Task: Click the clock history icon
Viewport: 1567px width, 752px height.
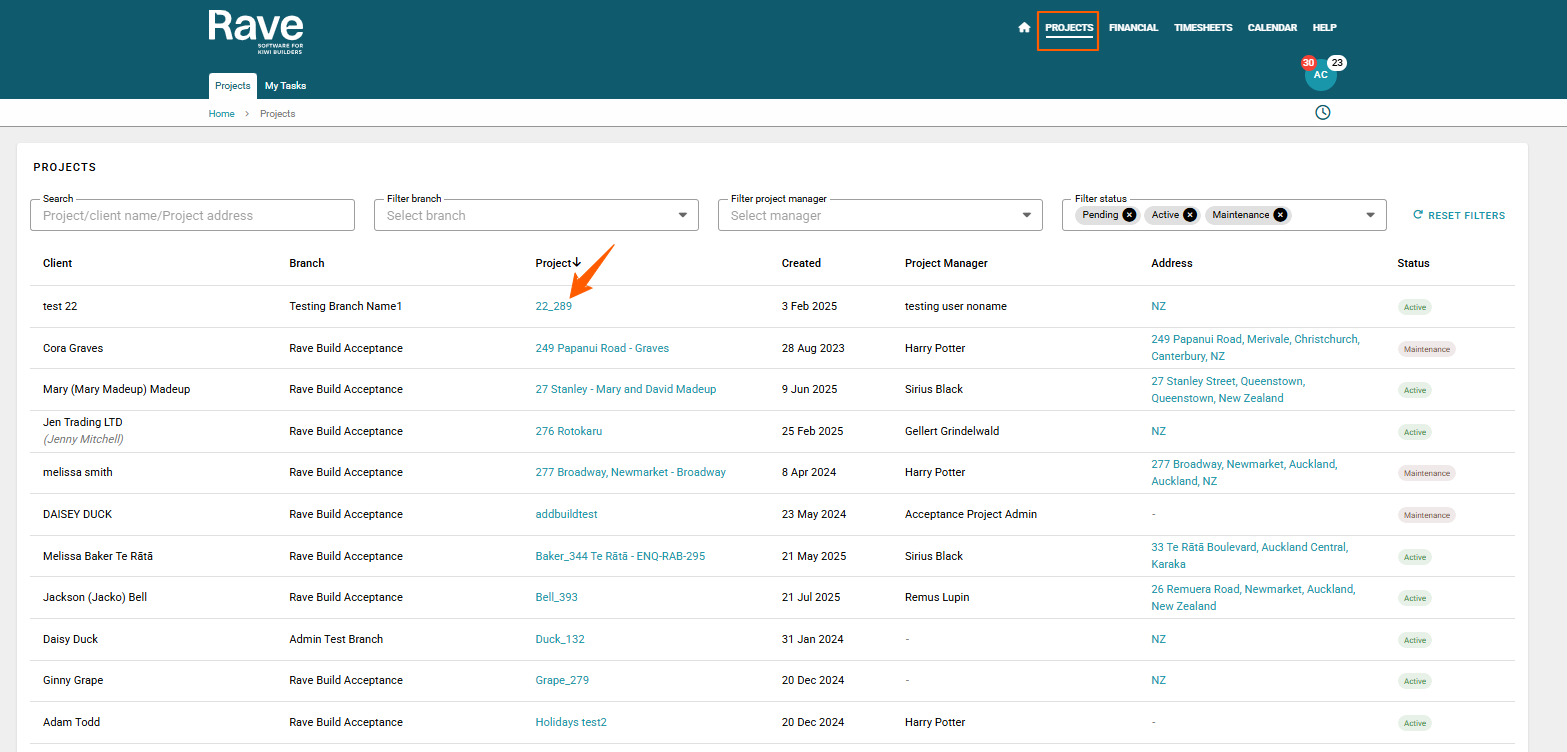Action: (1322, 112)
